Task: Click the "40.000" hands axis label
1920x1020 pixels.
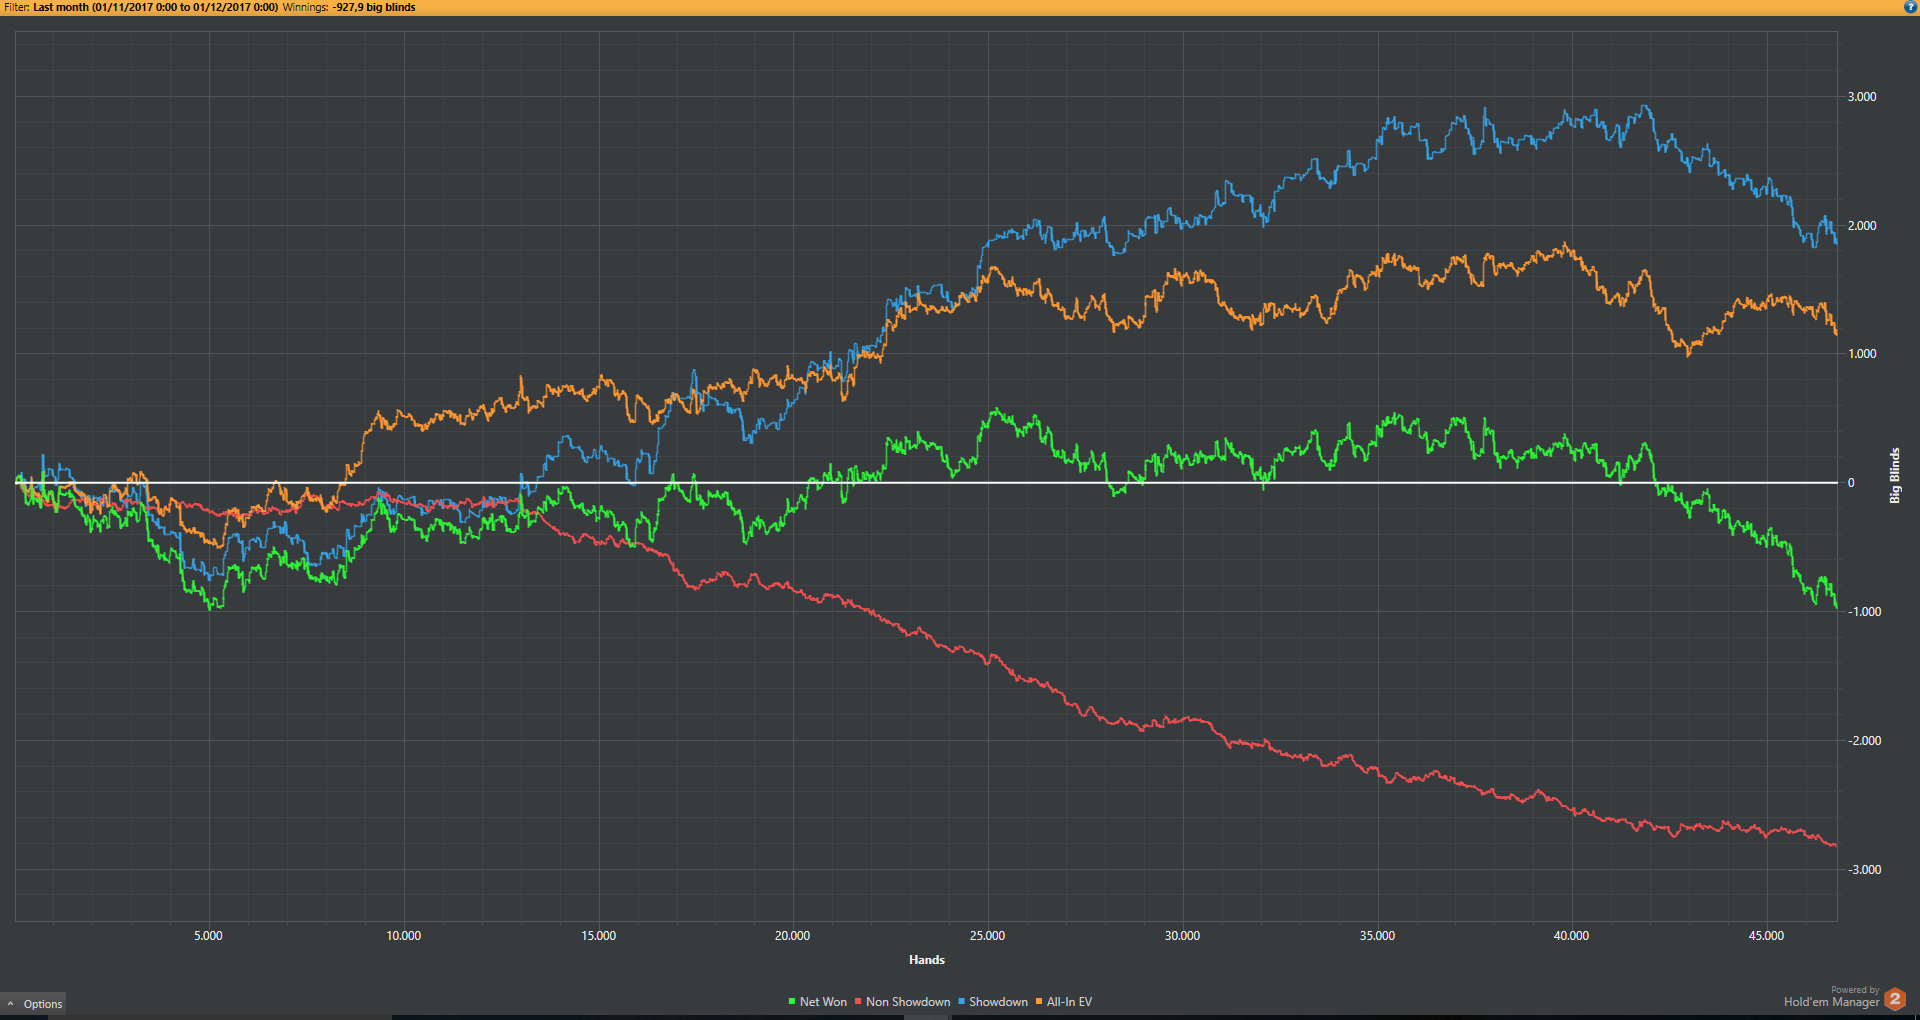Action: (x=1571, y=936)
